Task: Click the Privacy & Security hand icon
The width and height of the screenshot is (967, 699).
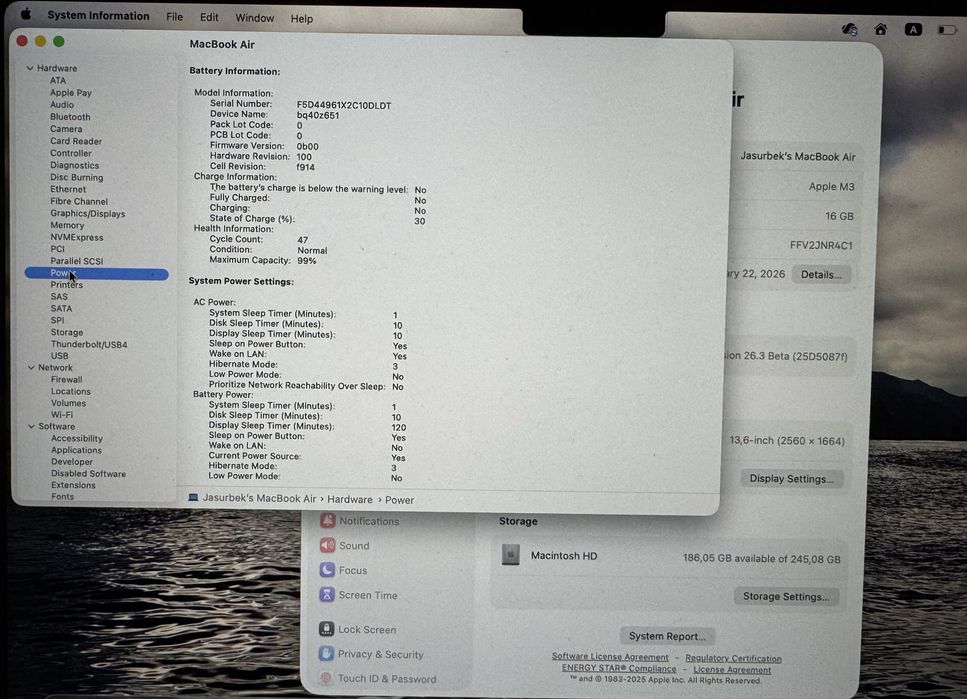Action: tap(326, 654)
